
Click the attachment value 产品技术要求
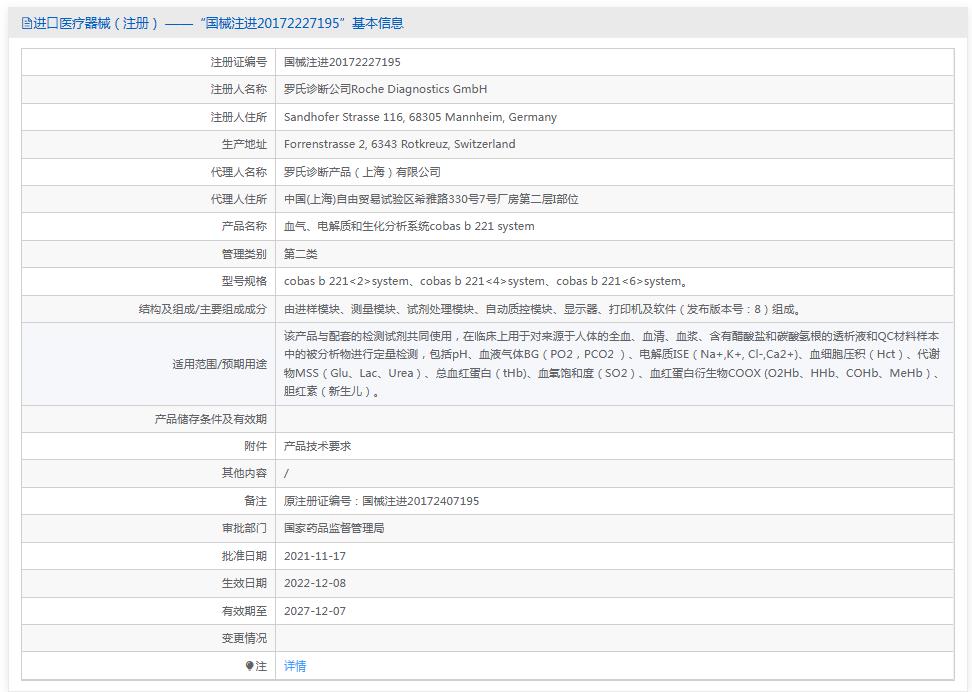[x=317, y=446]
